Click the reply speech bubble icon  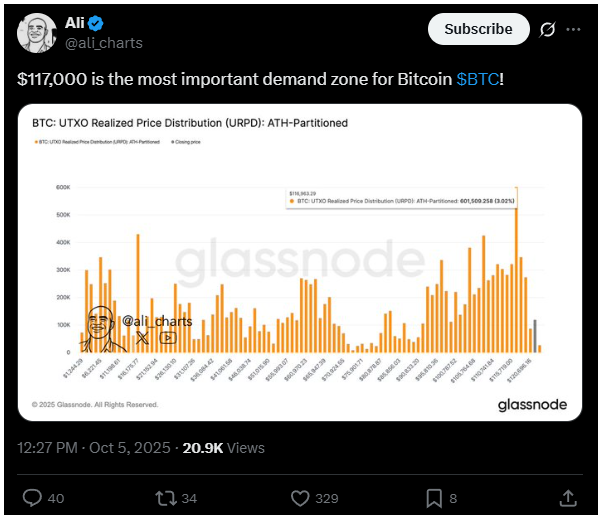[x=33, y=497]
